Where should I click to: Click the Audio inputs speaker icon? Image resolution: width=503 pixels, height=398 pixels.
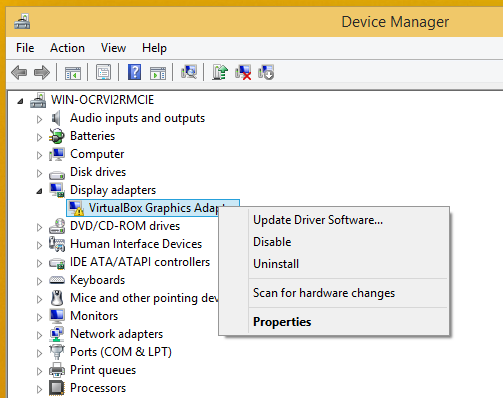(56, 118)
